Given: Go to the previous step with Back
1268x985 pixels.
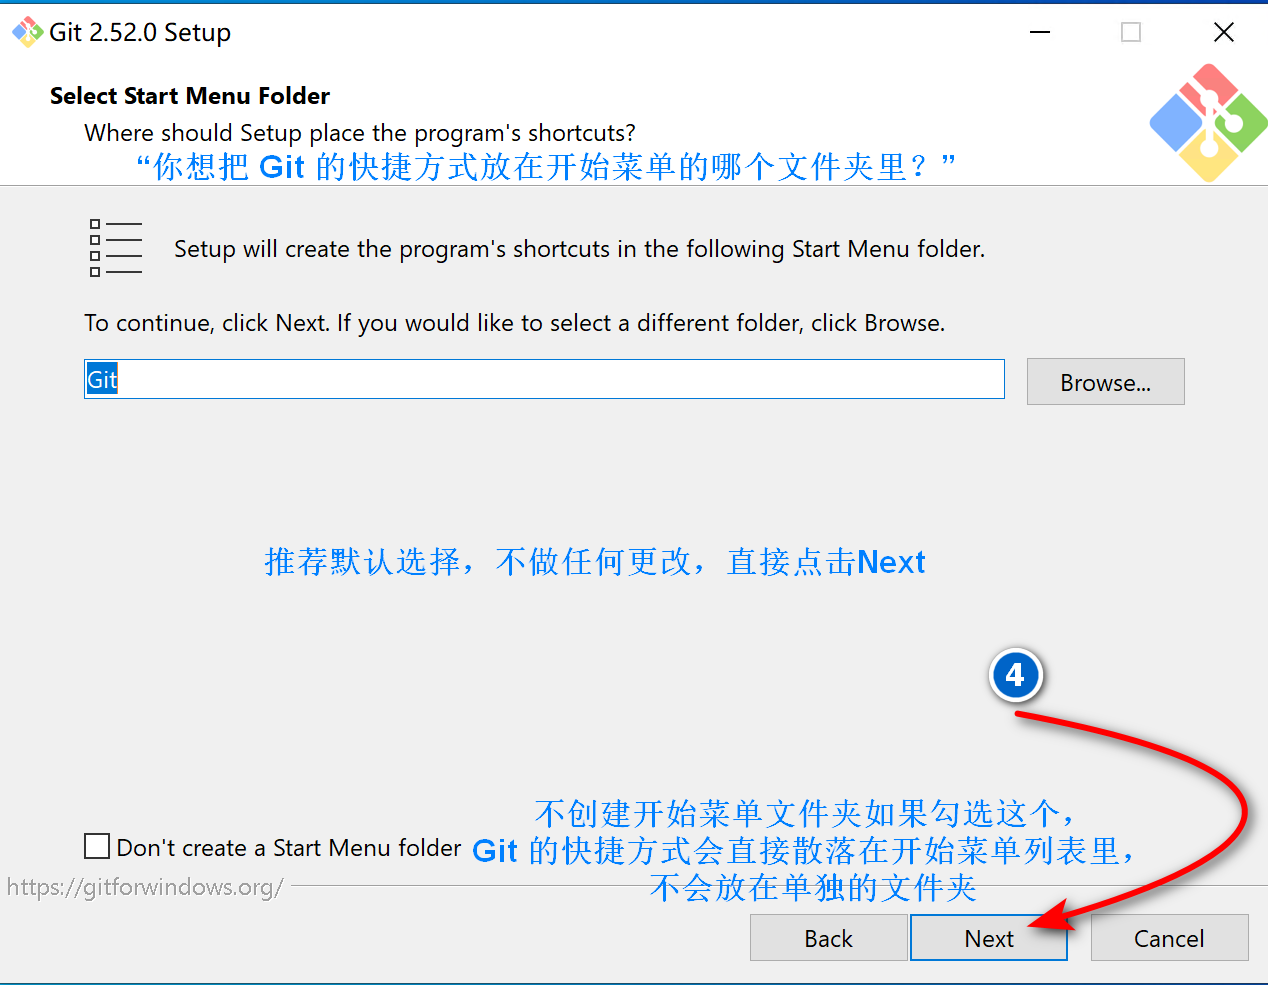Looking at the screenshot, I should pos(828,938).
